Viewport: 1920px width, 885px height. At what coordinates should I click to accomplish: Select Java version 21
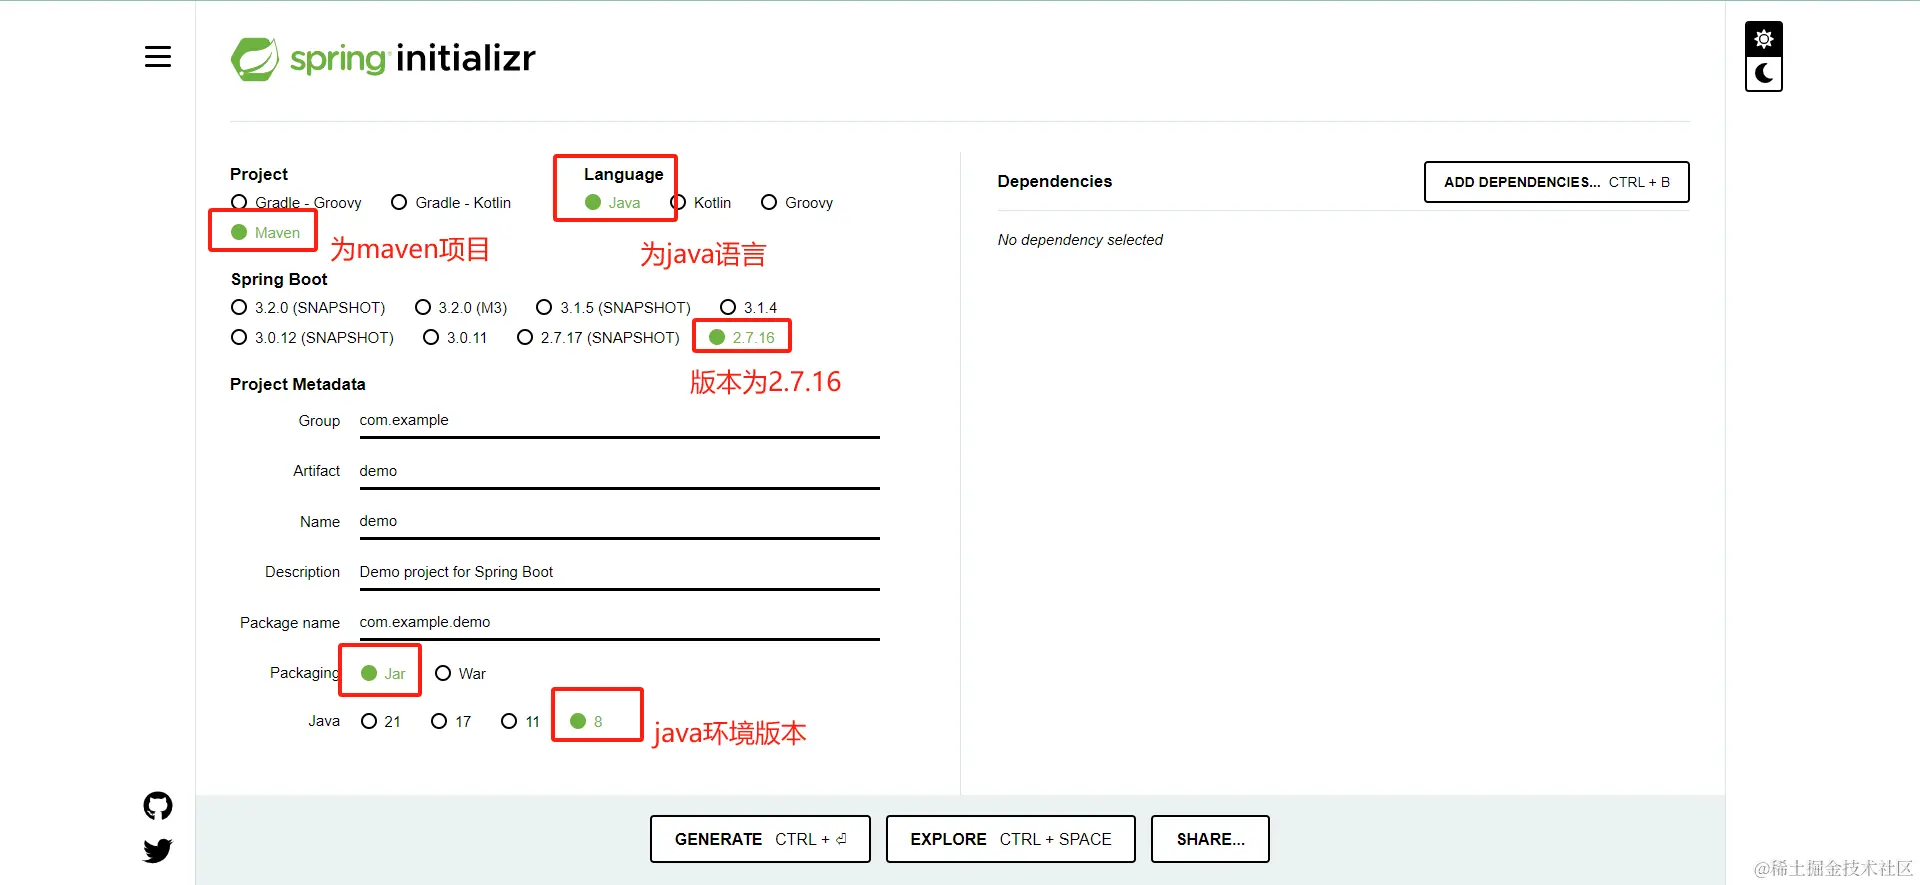[381, 722]
